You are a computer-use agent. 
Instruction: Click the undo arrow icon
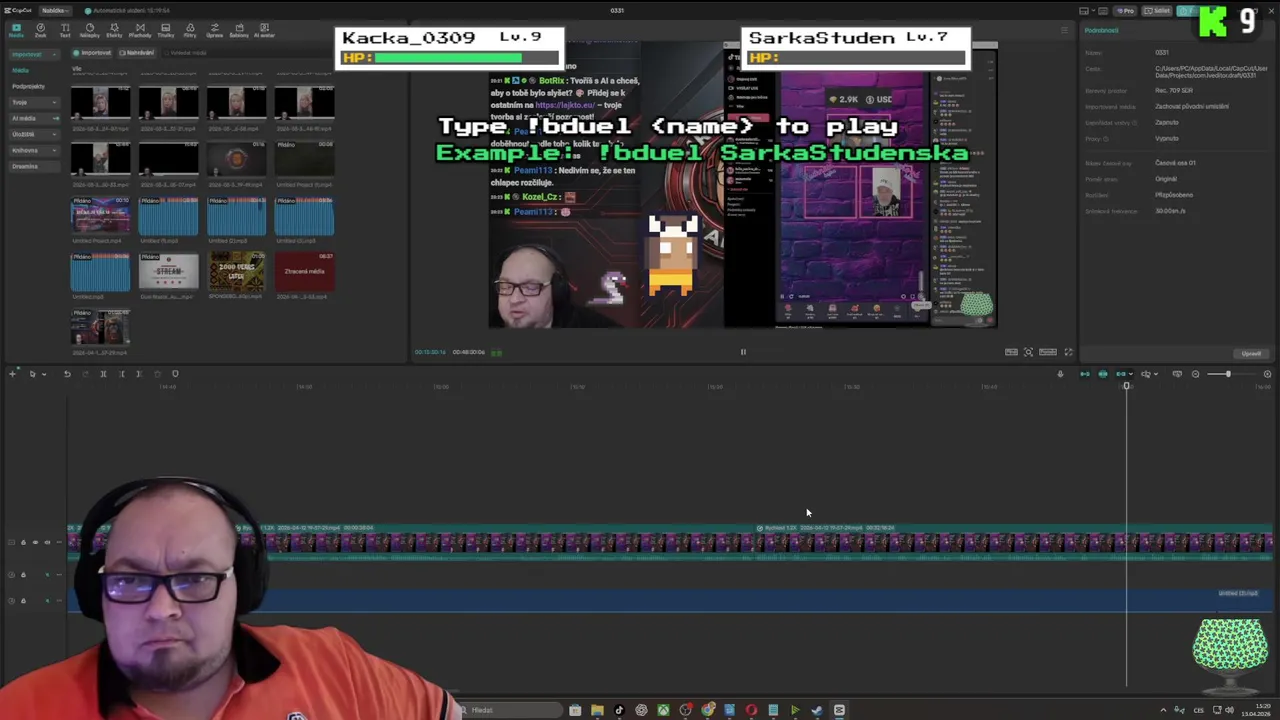[67, 374]
